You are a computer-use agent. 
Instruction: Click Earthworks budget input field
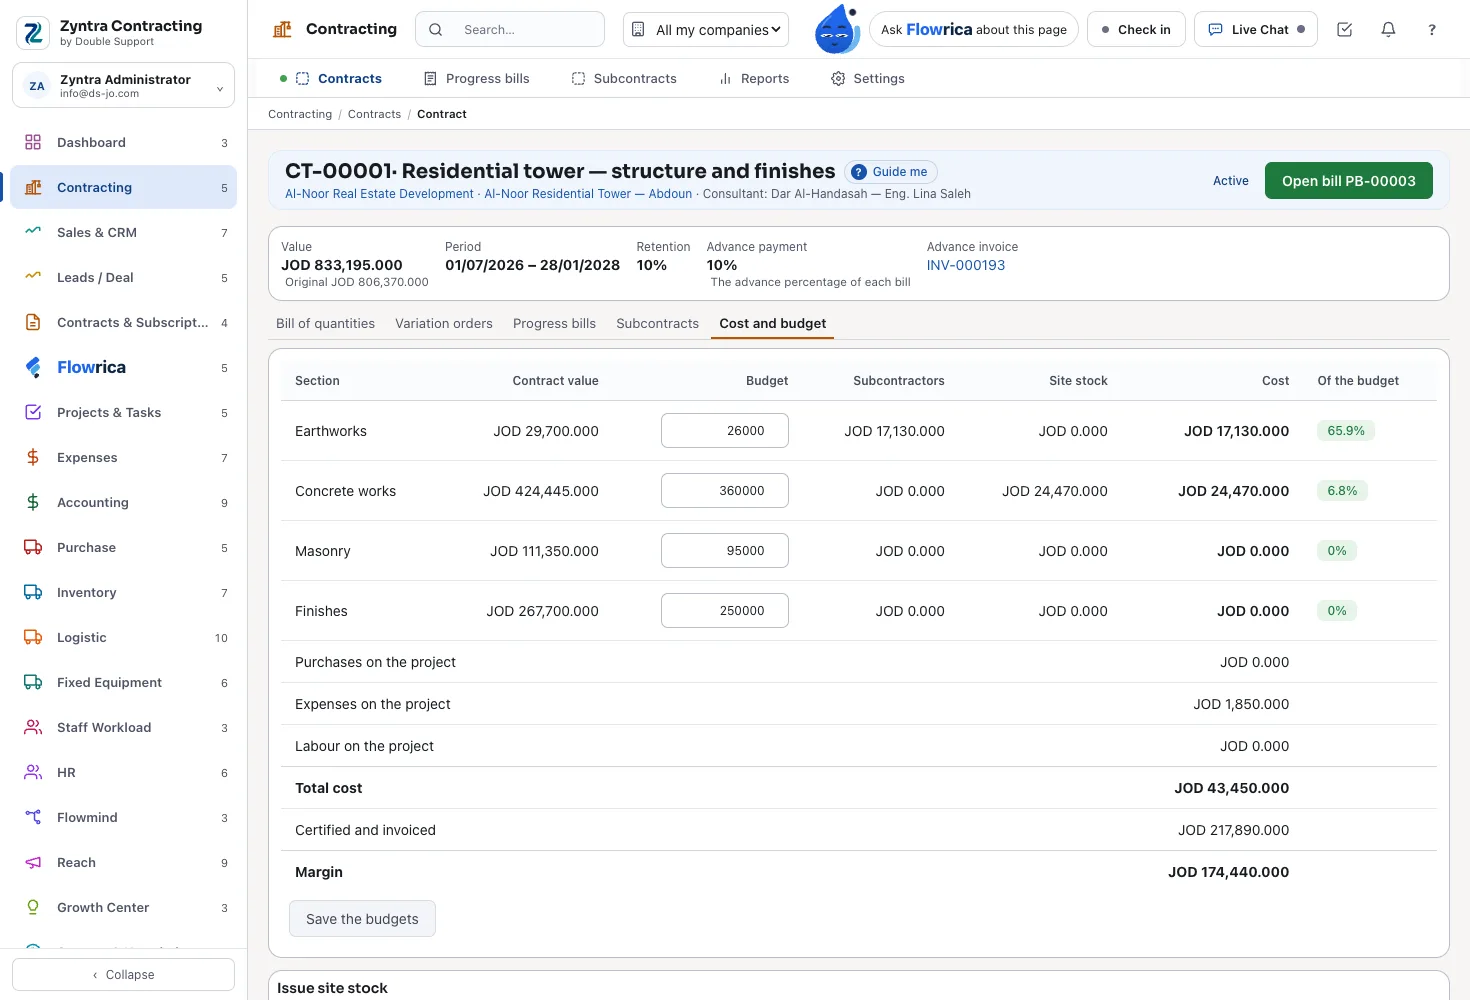(x=725, y=431)
